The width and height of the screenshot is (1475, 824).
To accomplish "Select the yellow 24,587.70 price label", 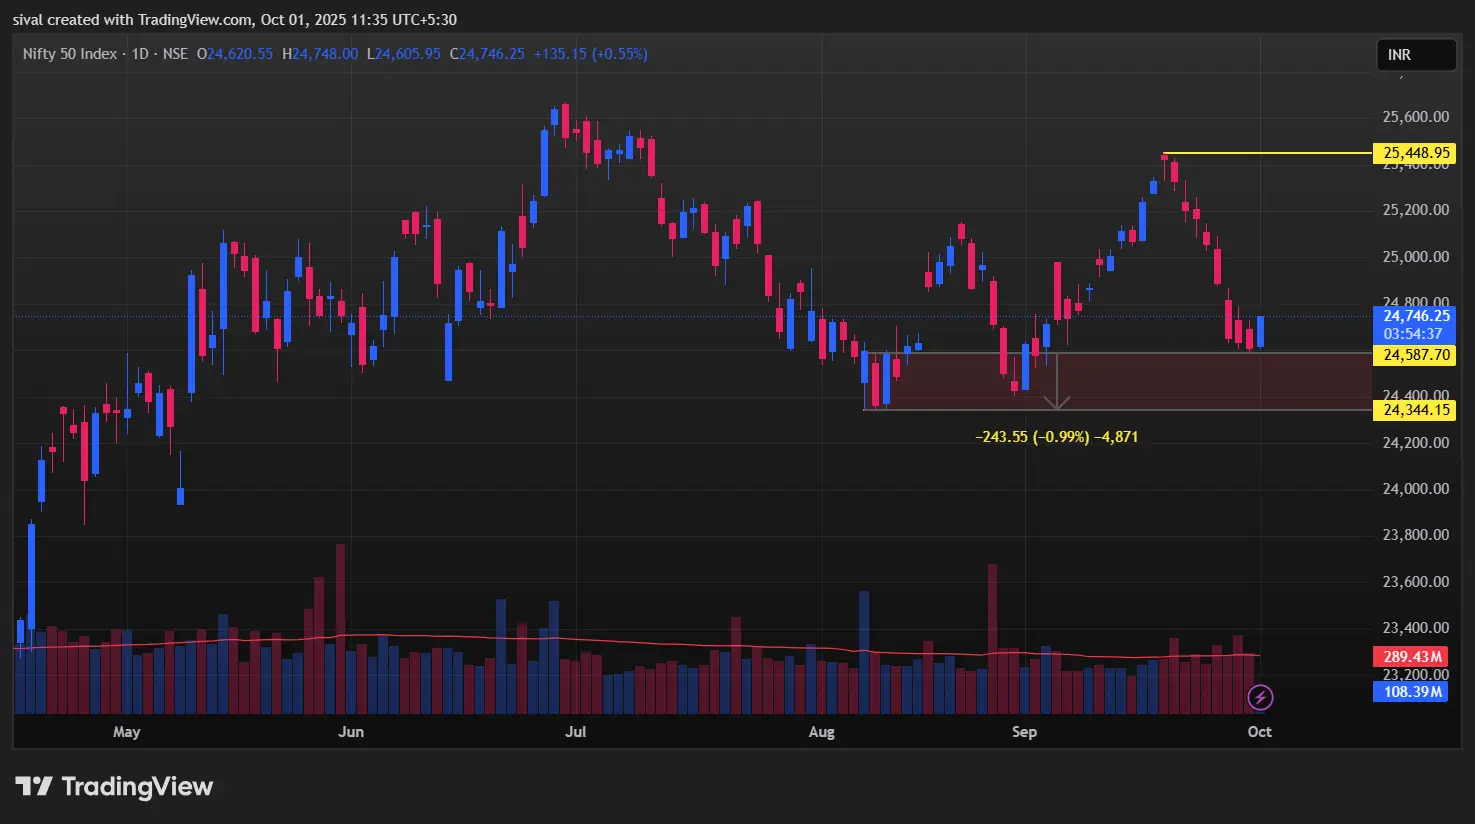I will (x=1416, y=355).
